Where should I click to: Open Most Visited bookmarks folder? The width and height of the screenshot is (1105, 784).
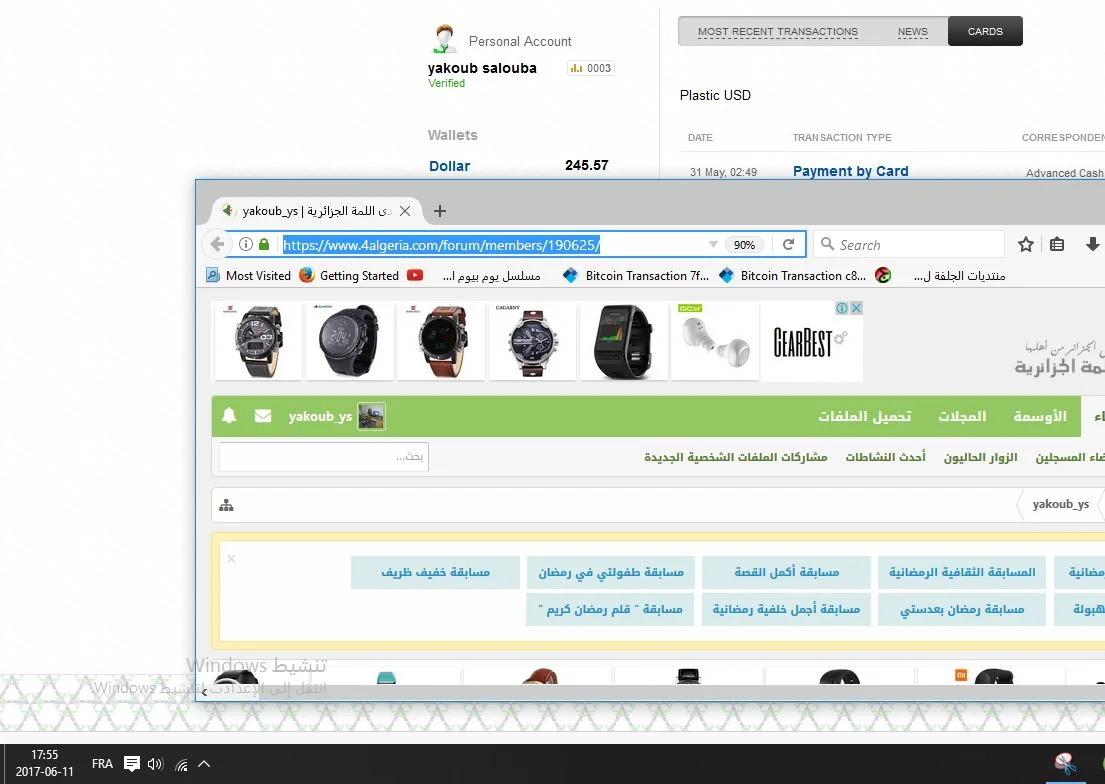click(248, 276)
